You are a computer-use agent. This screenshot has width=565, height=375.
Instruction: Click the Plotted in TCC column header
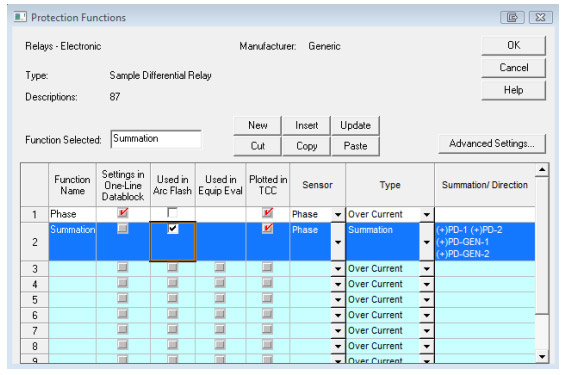pos(268,185)
